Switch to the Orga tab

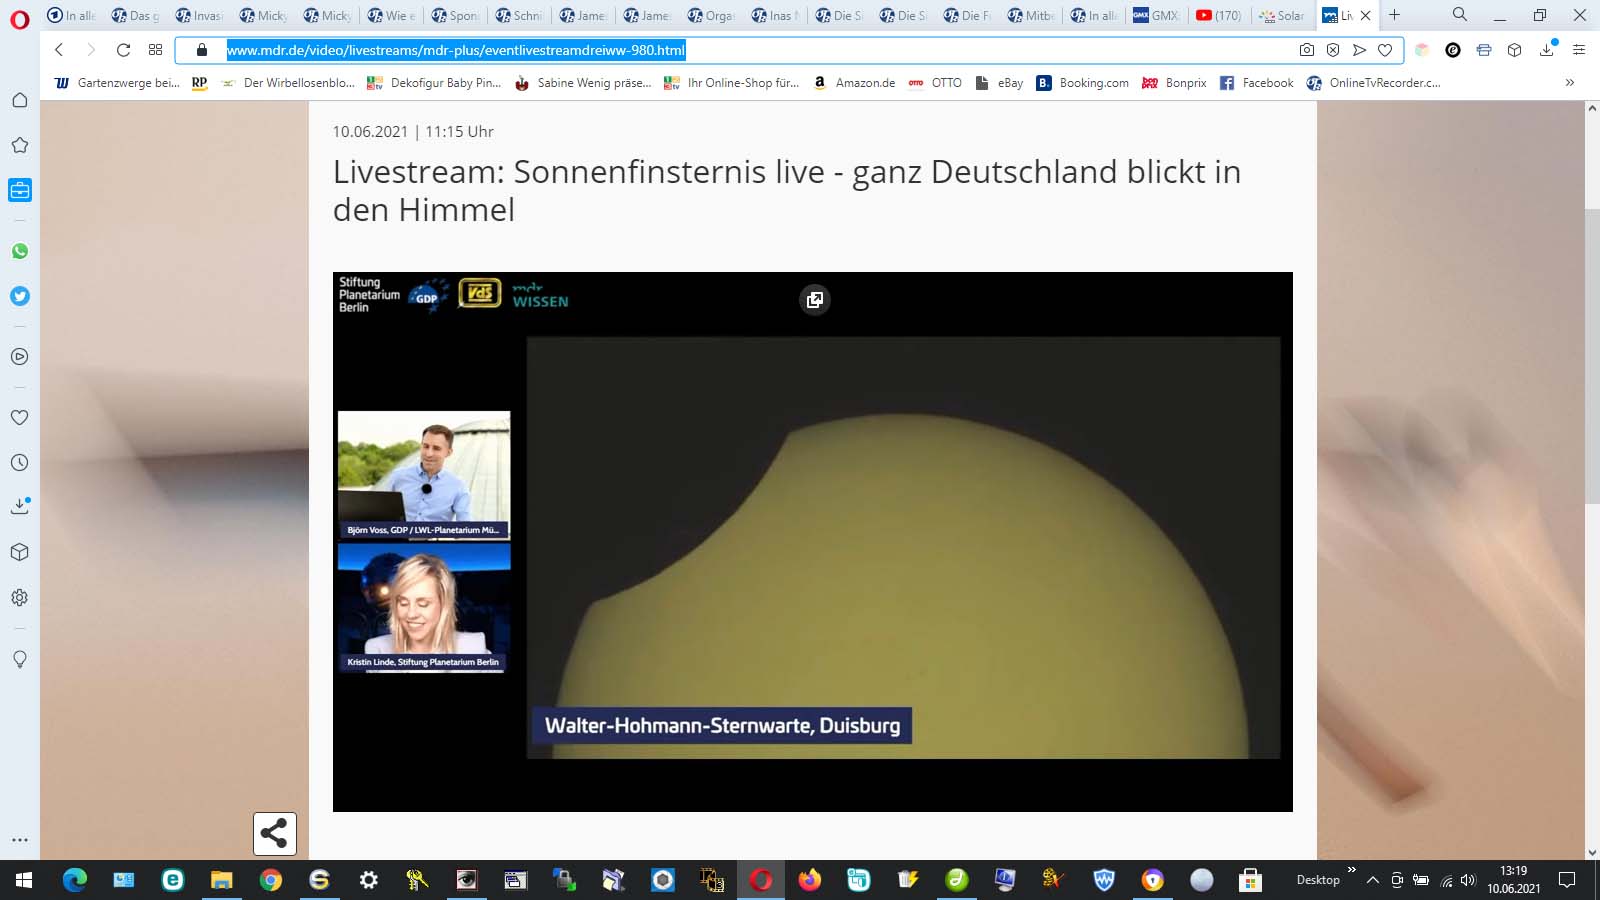(x=710, y=15)
